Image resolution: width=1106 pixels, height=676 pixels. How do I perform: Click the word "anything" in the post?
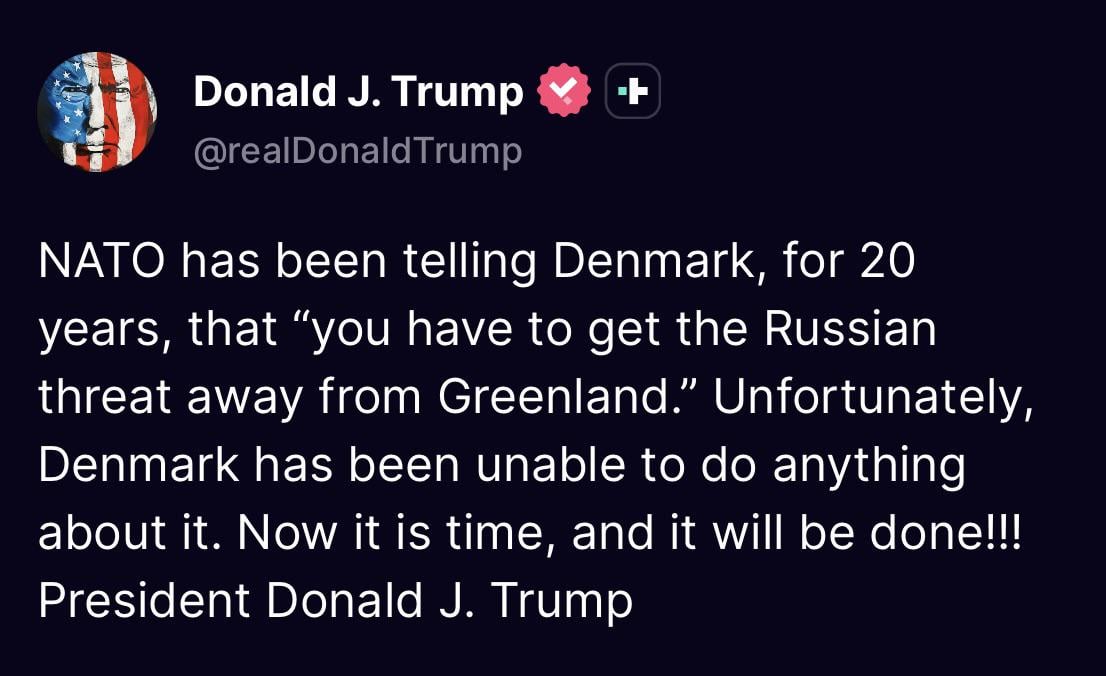[870, 466]
